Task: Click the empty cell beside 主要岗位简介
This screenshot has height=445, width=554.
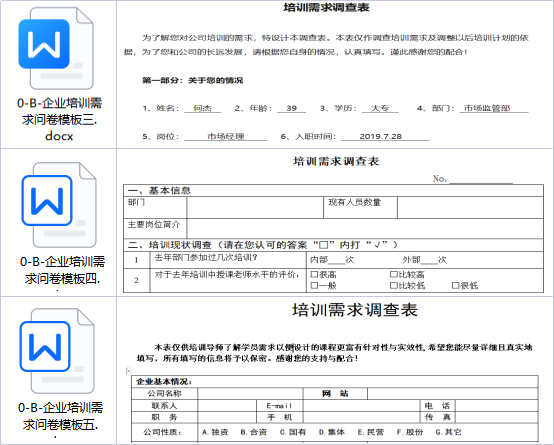Action: 365,229
